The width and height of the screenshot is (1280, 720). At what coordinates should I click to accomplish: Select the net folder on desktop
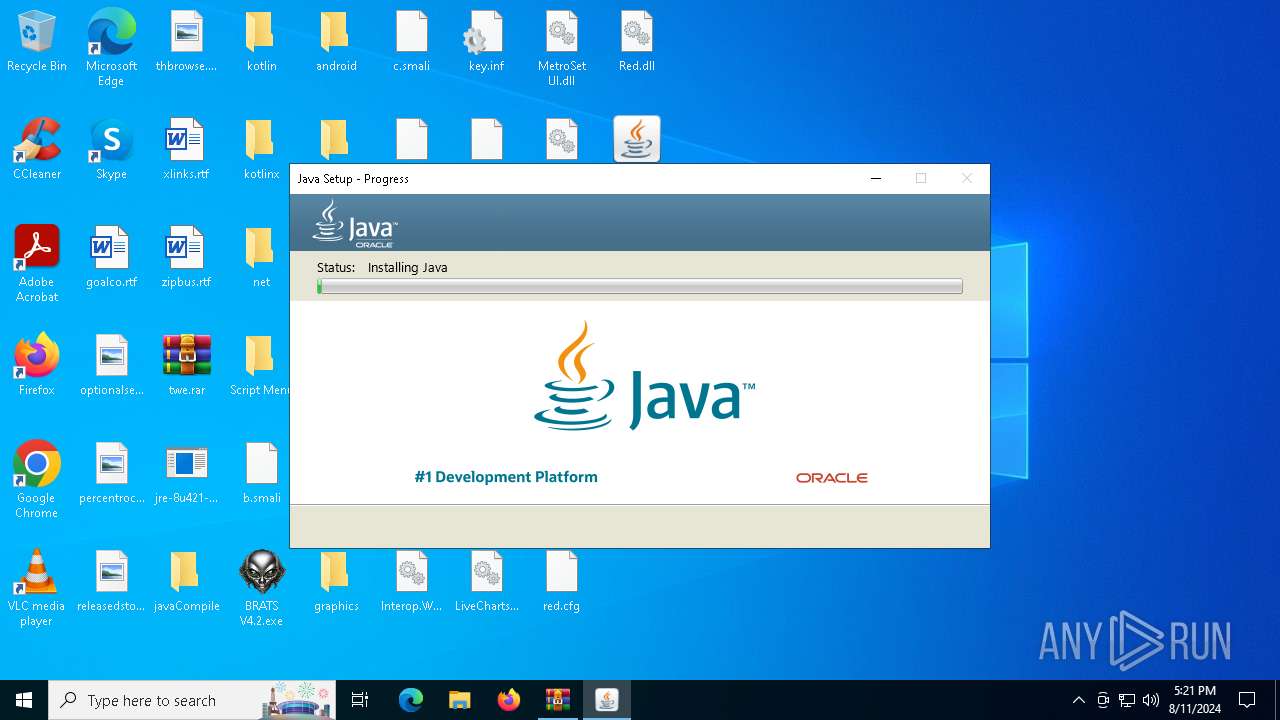(x=261, y=258)
